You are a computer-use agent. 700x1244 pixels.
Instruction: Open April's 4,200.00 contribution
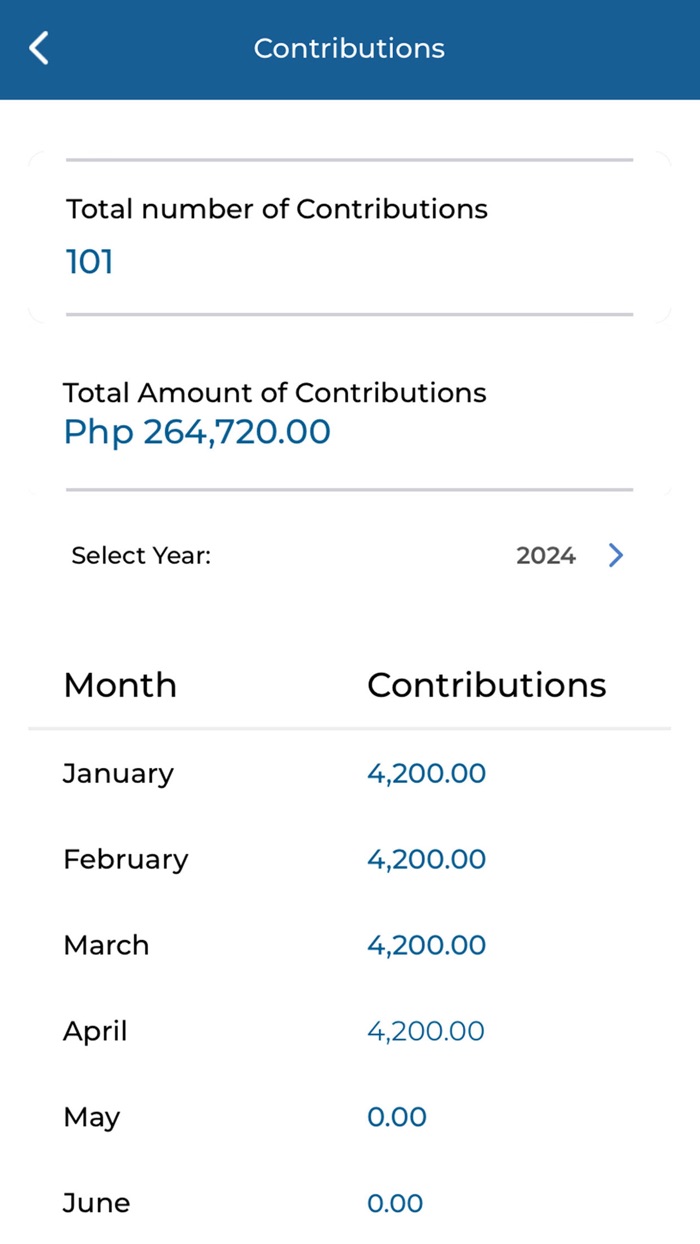426,1031
